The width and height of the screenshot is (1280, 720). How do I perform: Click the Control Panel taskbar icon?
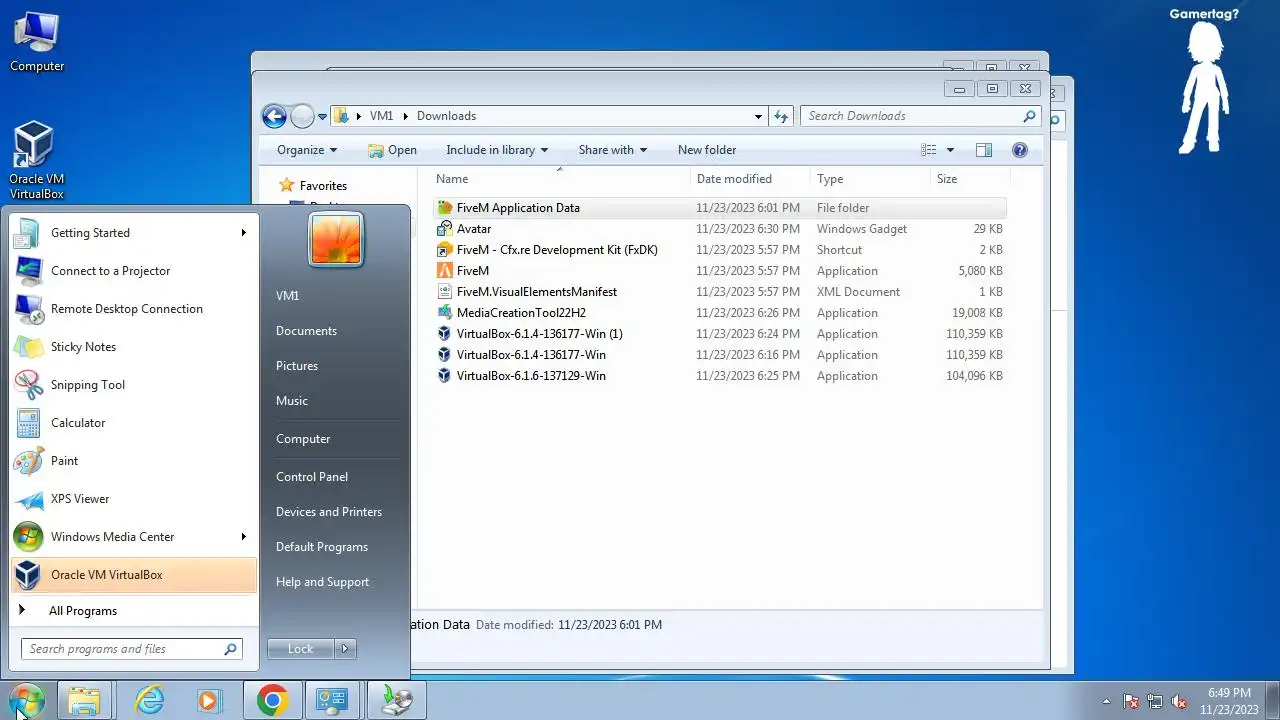pos(332,700)
